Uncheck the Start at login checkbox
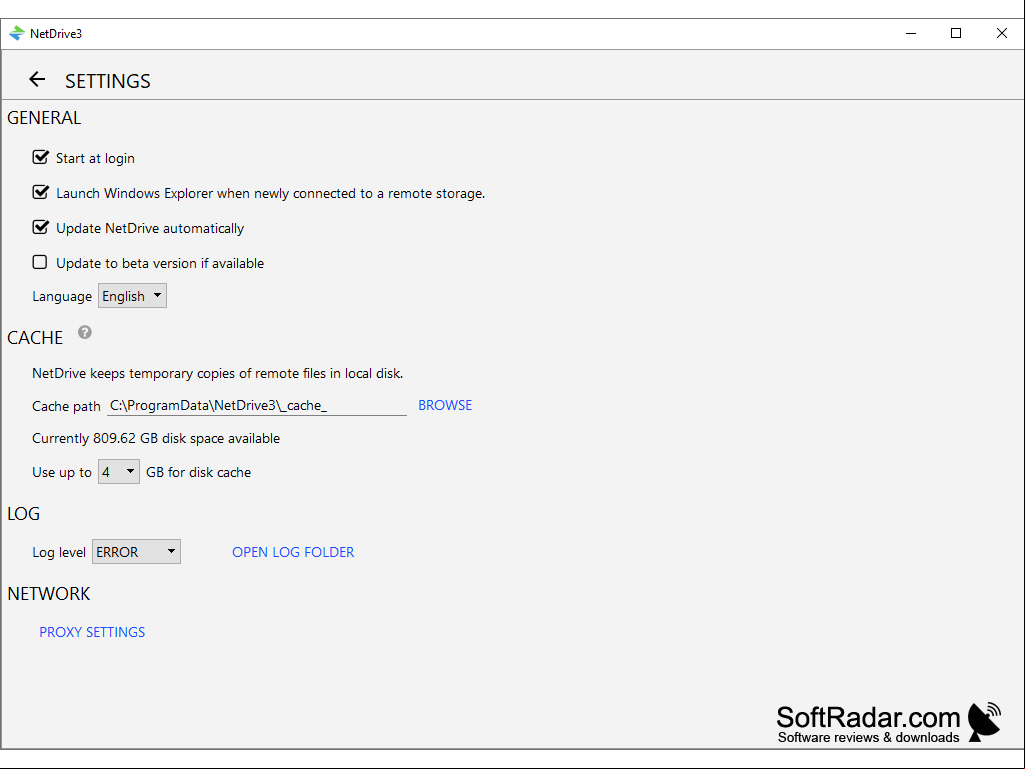 tap(41, 158)
